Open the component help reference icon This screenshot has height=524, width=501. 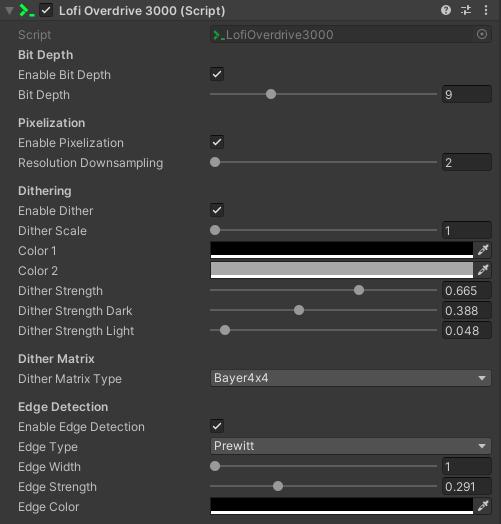tap(446, 10)
